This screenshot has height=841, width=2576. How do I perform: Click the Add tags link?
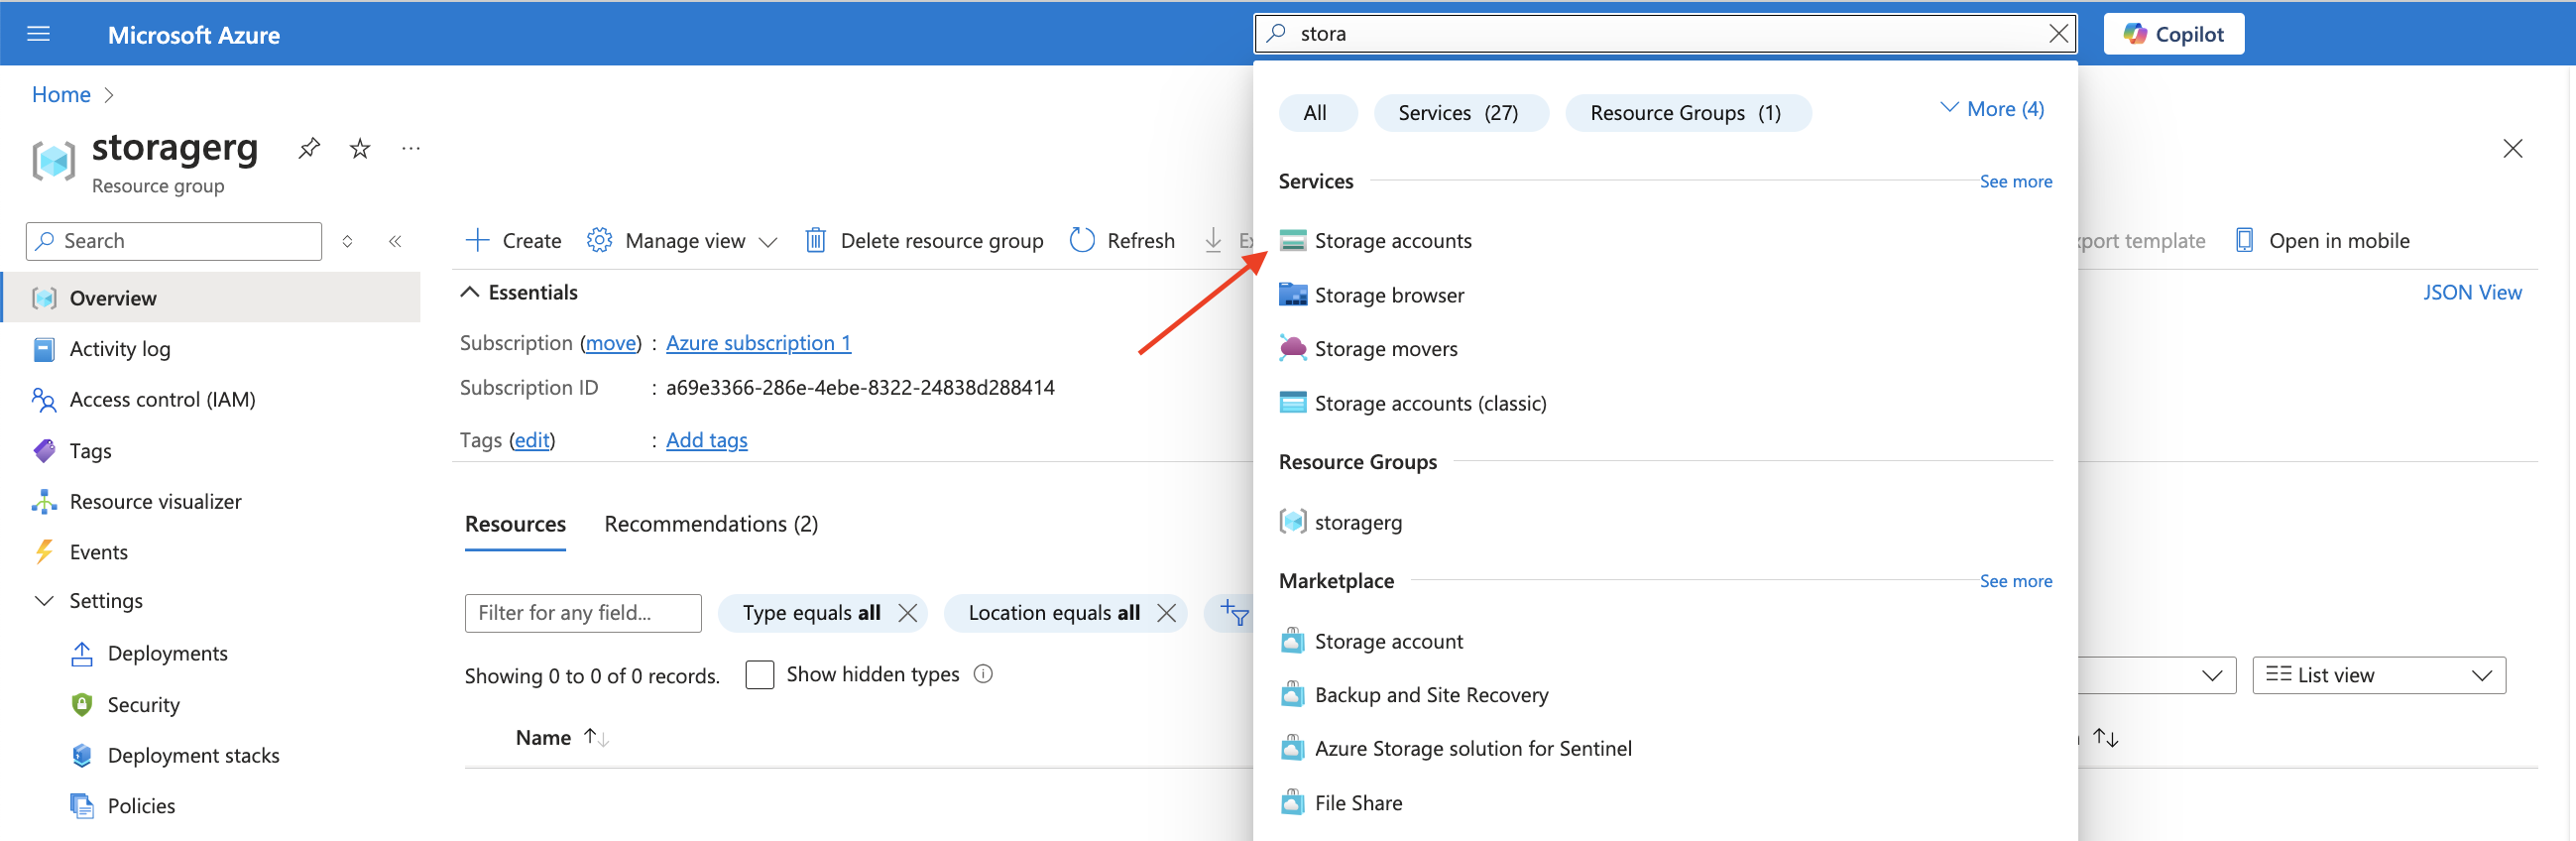click(706, 441)
